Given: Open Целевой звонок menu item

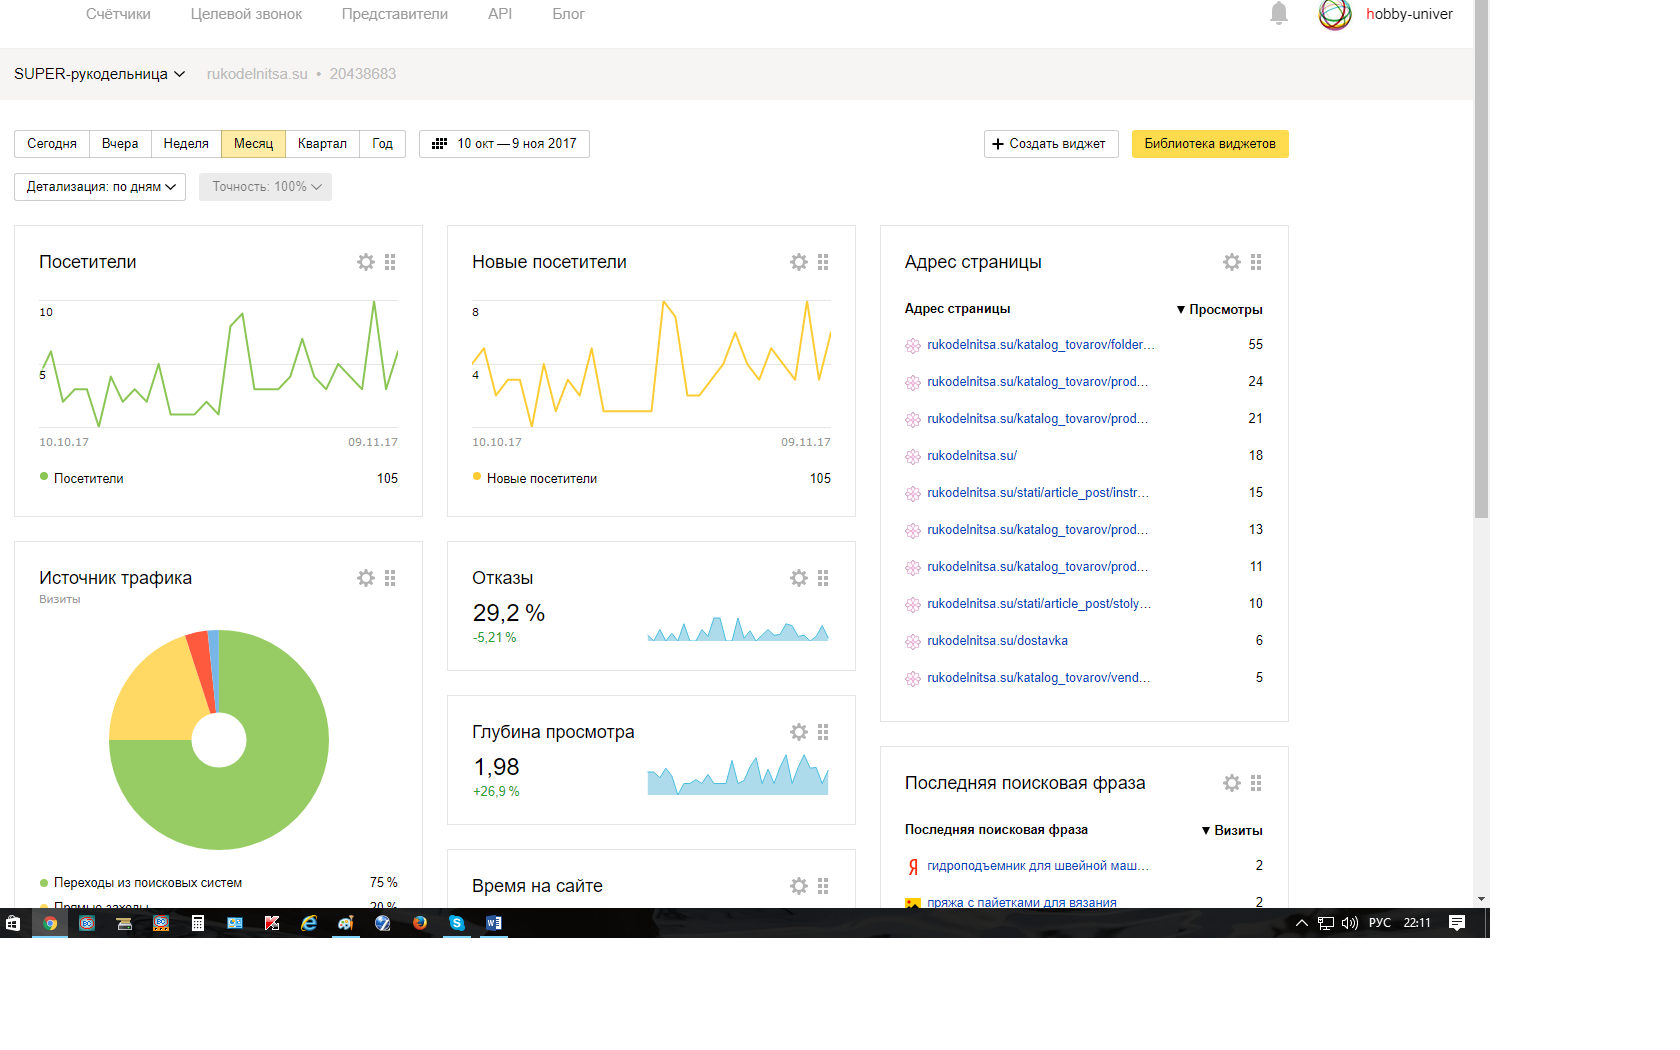Looking at the screenshot, I should 246,14.
